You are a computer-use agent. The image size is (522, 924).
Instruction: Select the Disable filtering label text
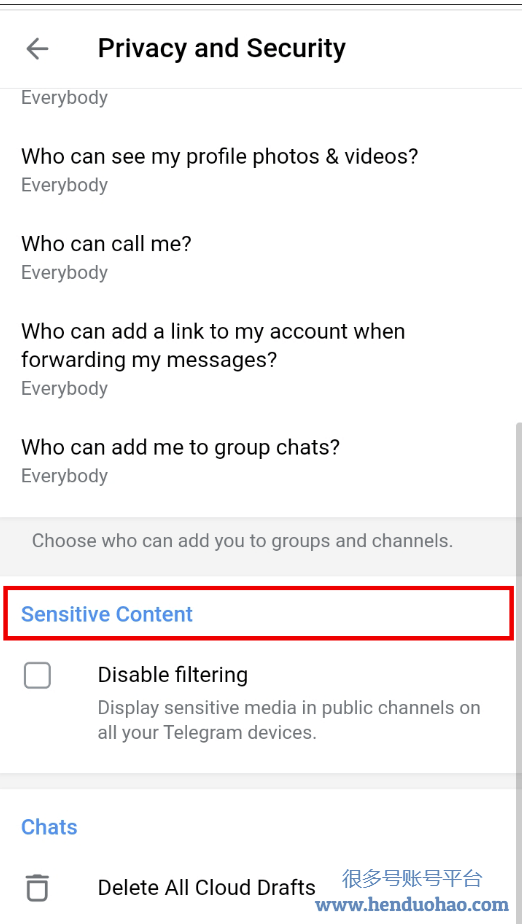click(x=173, y=674)
